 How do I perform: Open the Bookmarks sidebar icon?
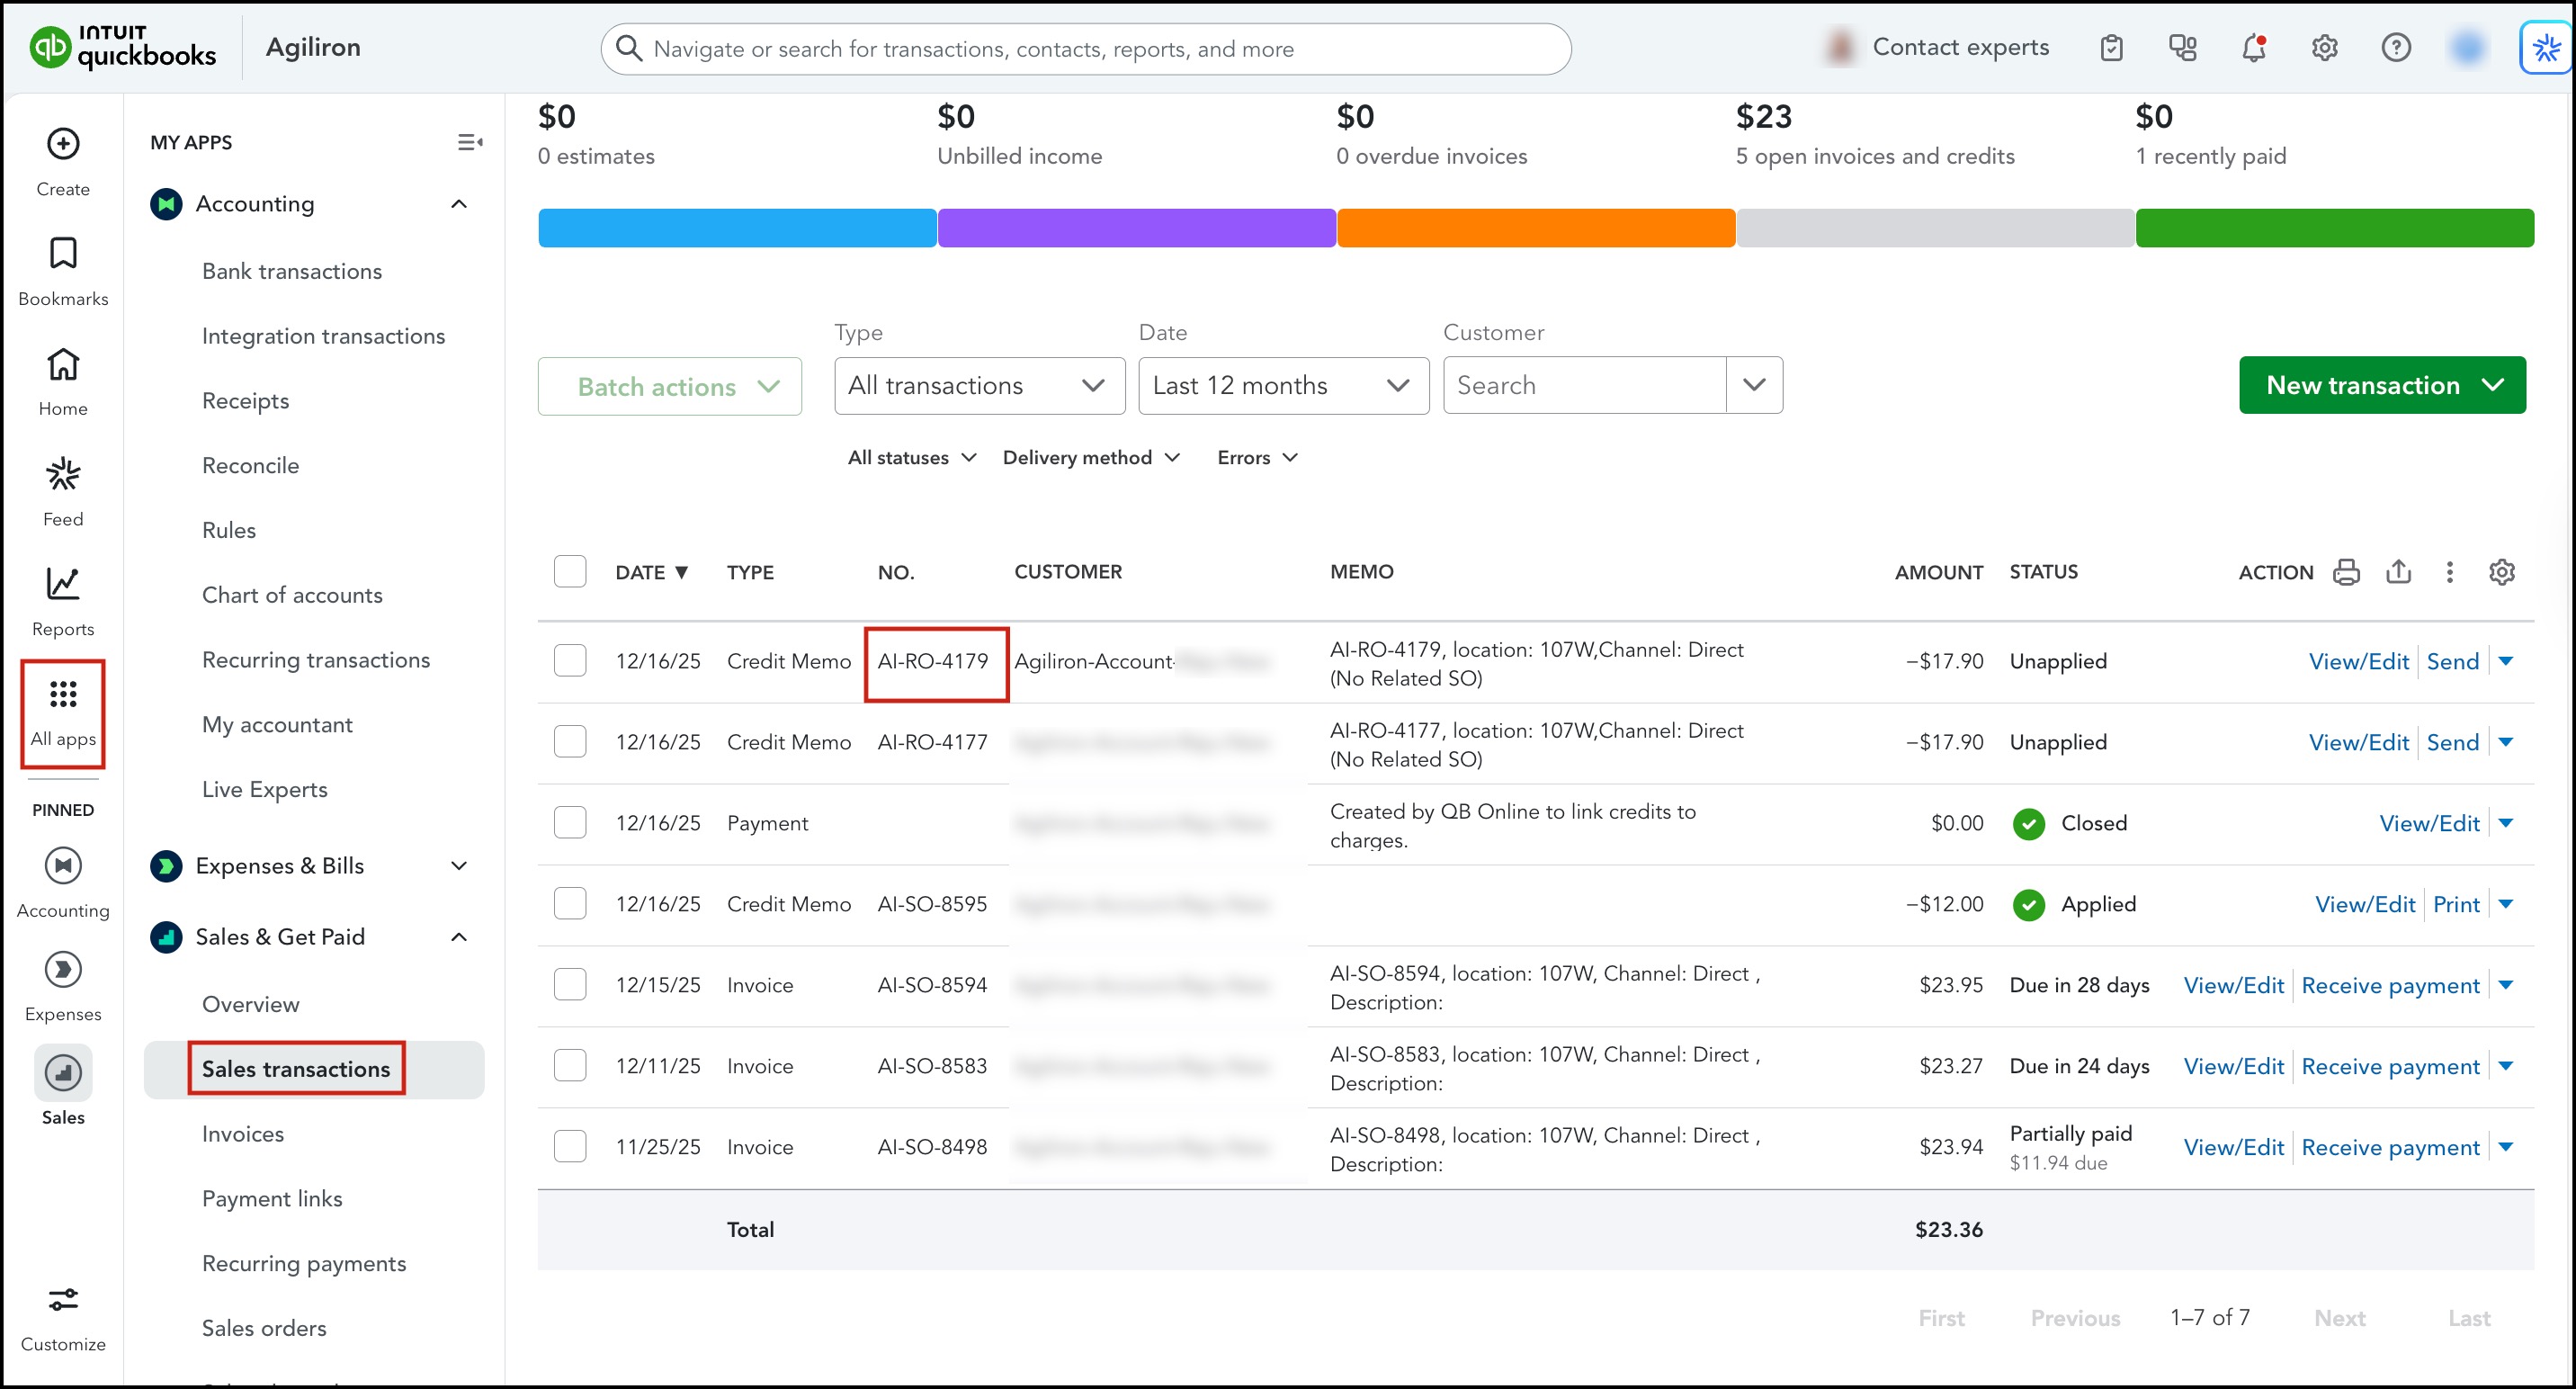63,254
